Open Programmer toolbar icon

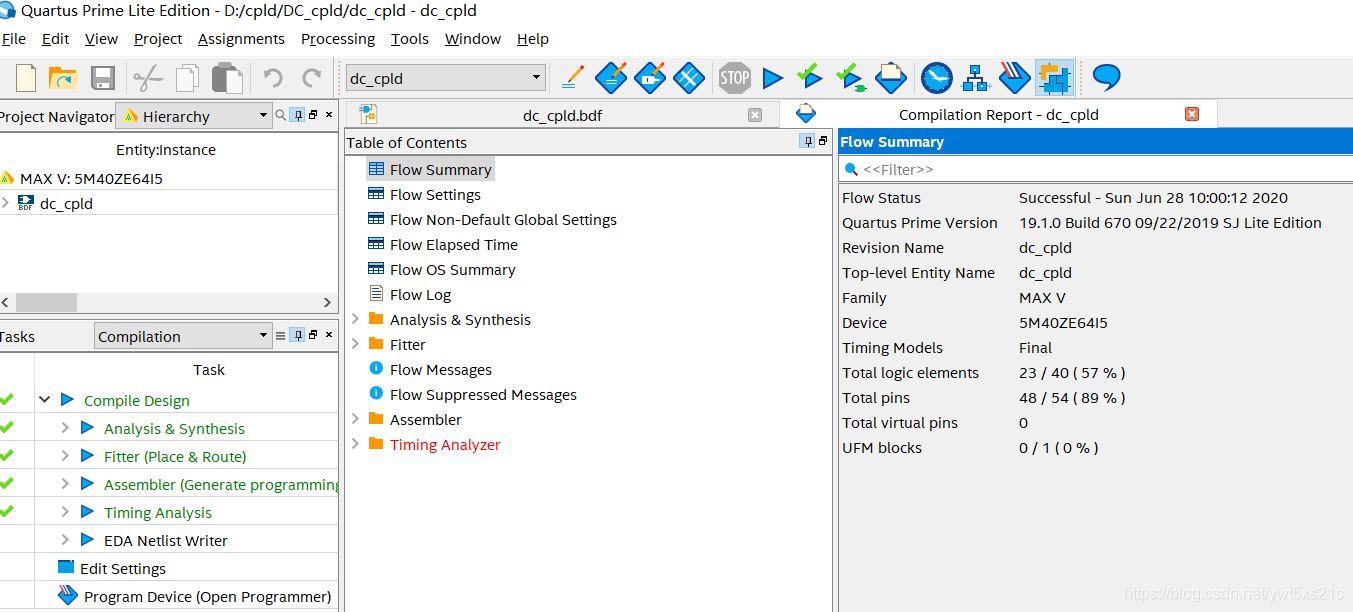click(x=1015, y=77)
